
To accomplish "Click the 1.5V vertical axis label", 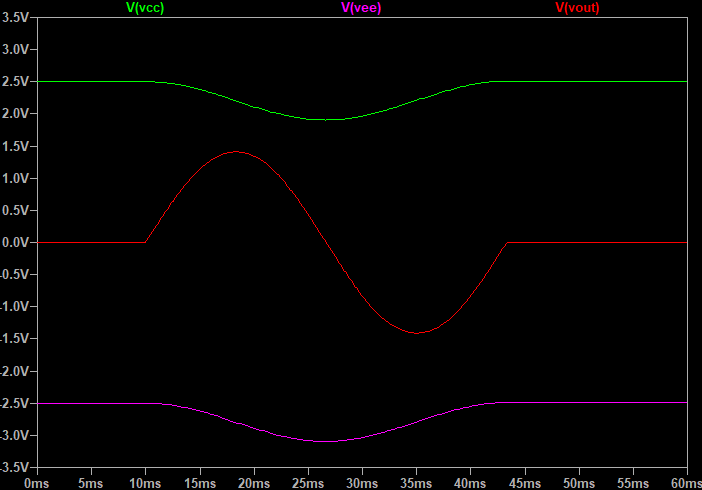I will [18, 146].
